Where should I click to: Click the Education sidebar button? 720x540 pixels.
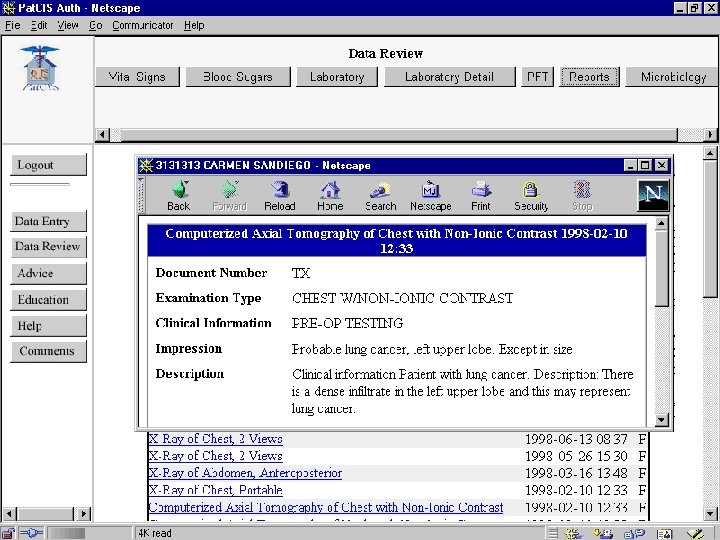coord(48,300)
